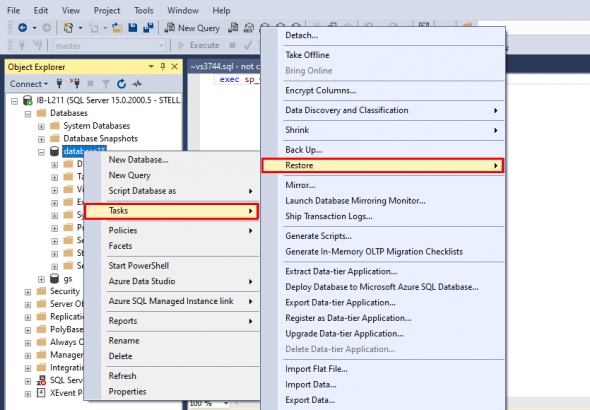Expand the gs database node
The height and width of the screenshot is (410, 590).
tap(41, 279)
